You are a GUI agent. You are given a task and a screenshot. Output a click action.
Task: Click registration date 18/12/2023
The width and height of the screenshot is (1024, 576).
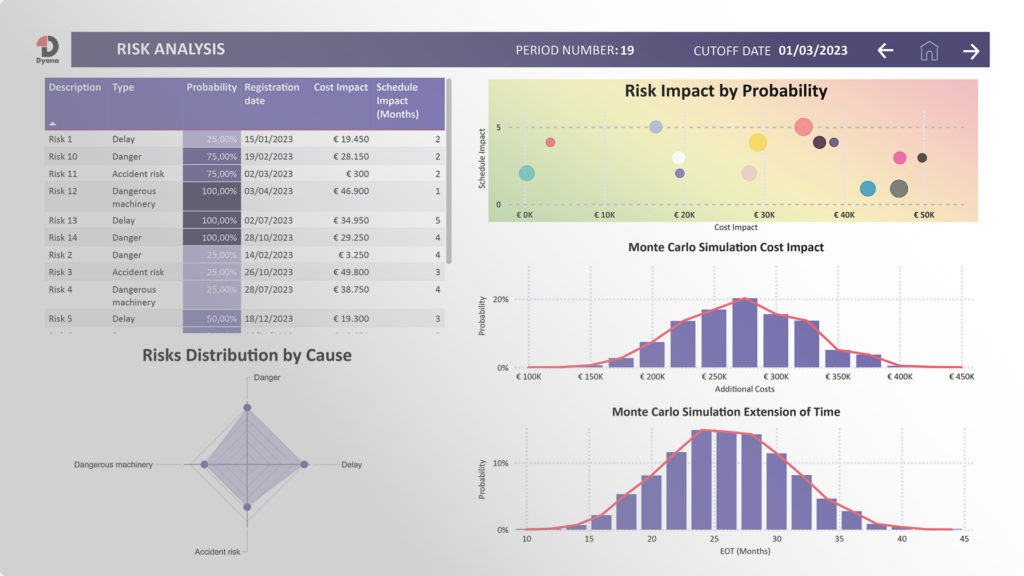(268, 319)
